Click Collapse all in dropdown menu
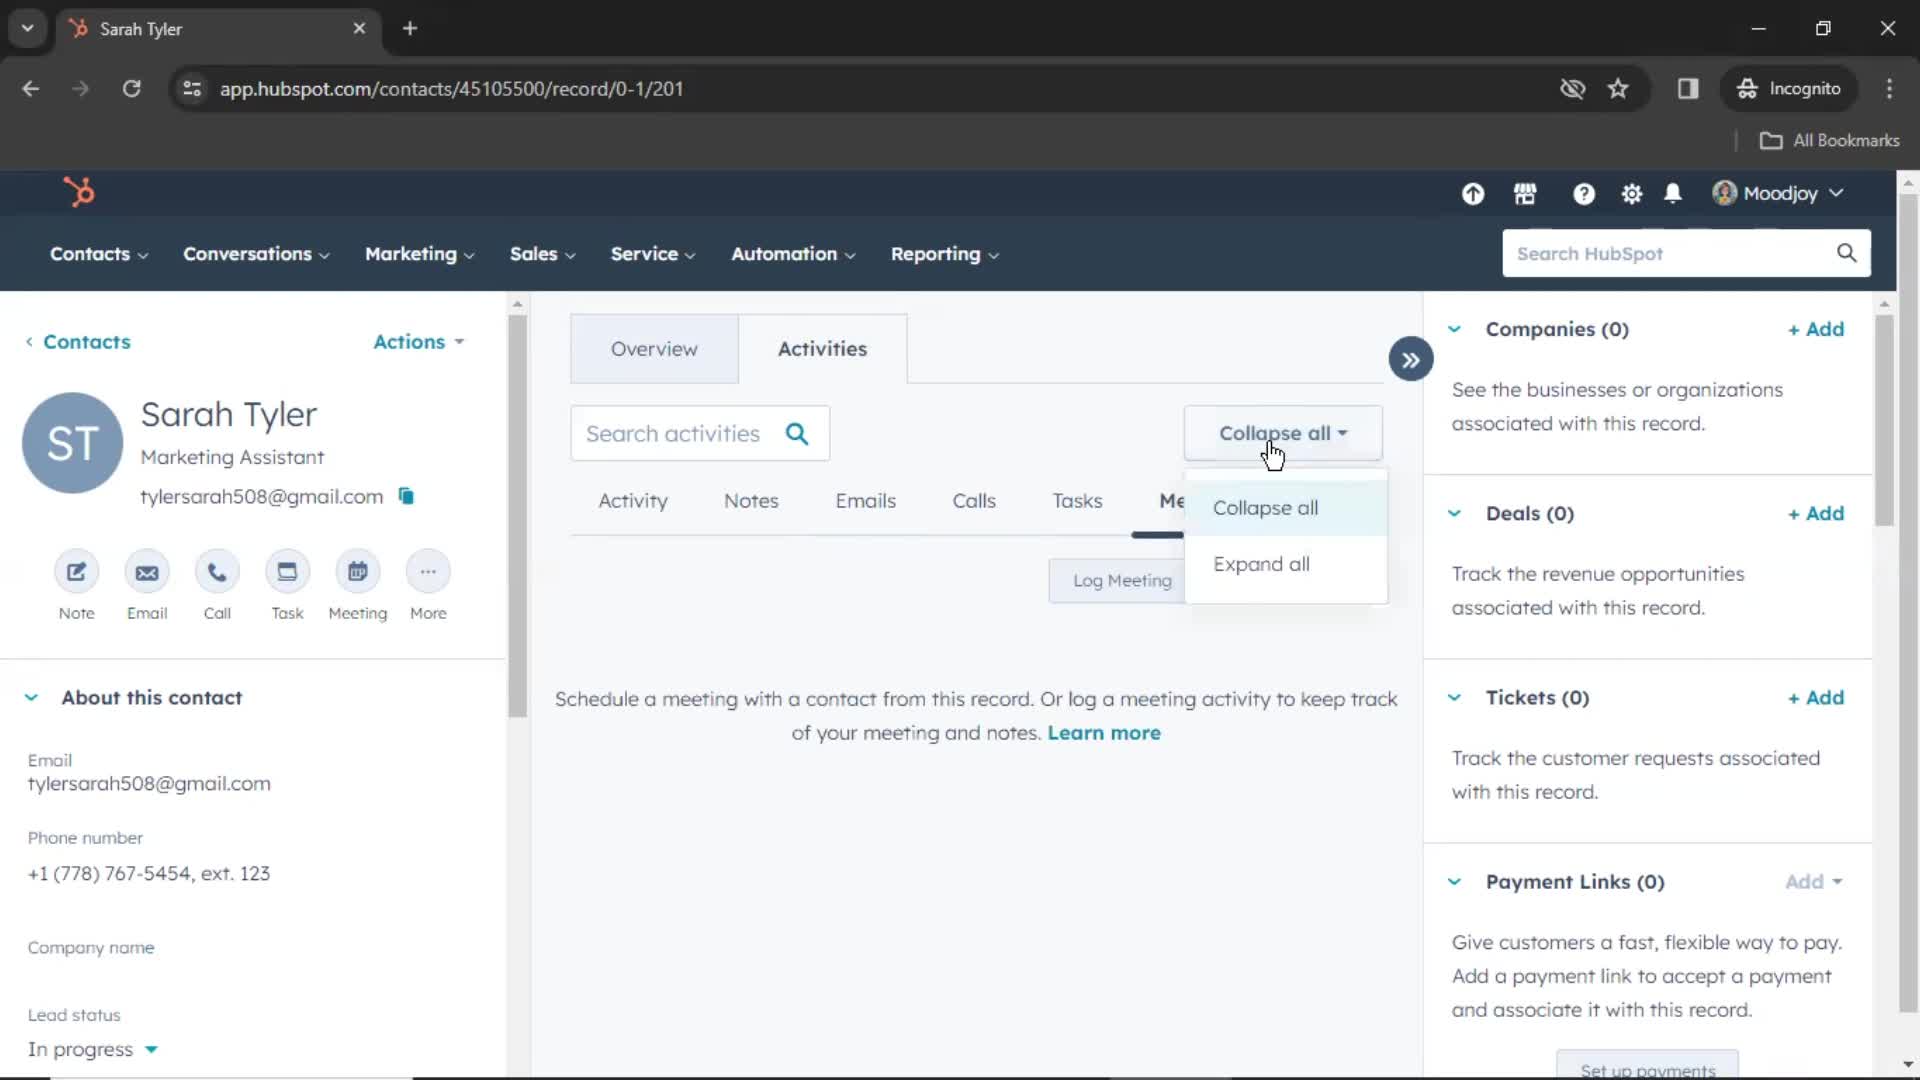 [x=1265, y=506]
